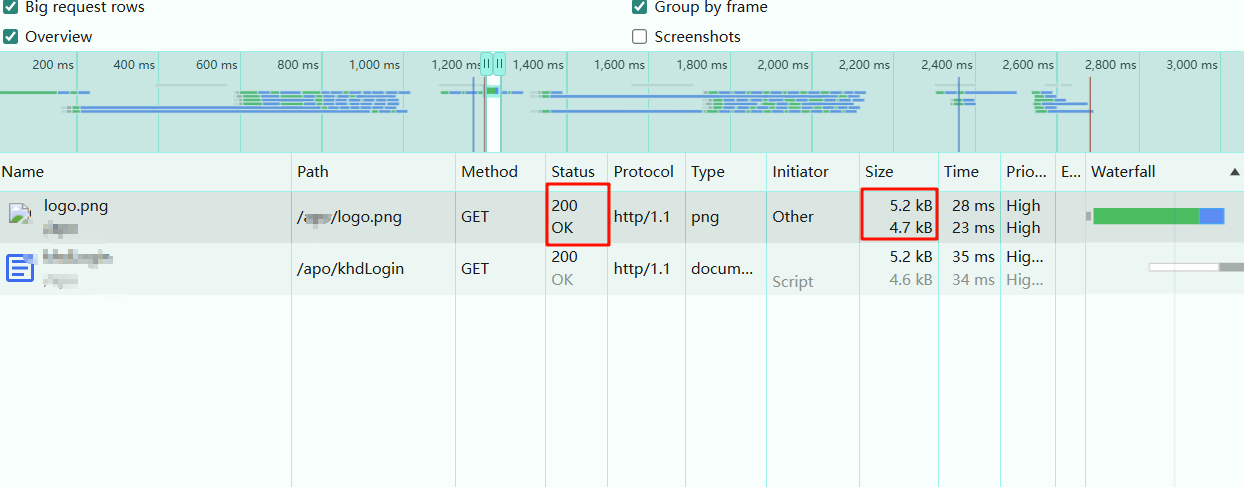Sort requests by the Name column header
The image size is (1244, 487).
pyautogui.click(x=23, y=172)
